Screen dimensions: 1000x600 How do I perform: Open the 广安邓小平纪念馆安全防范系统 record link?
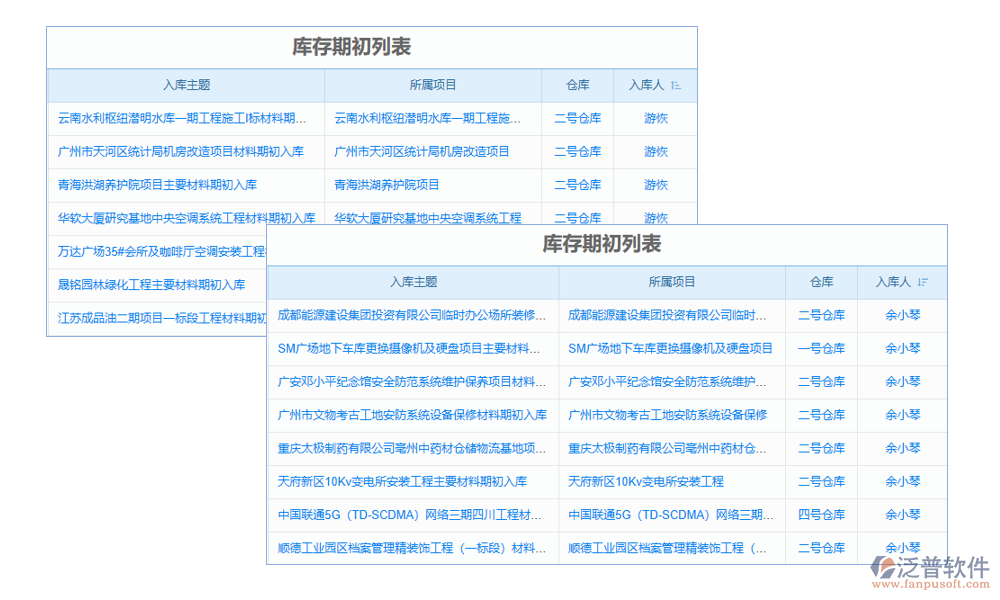coord(412,381)
